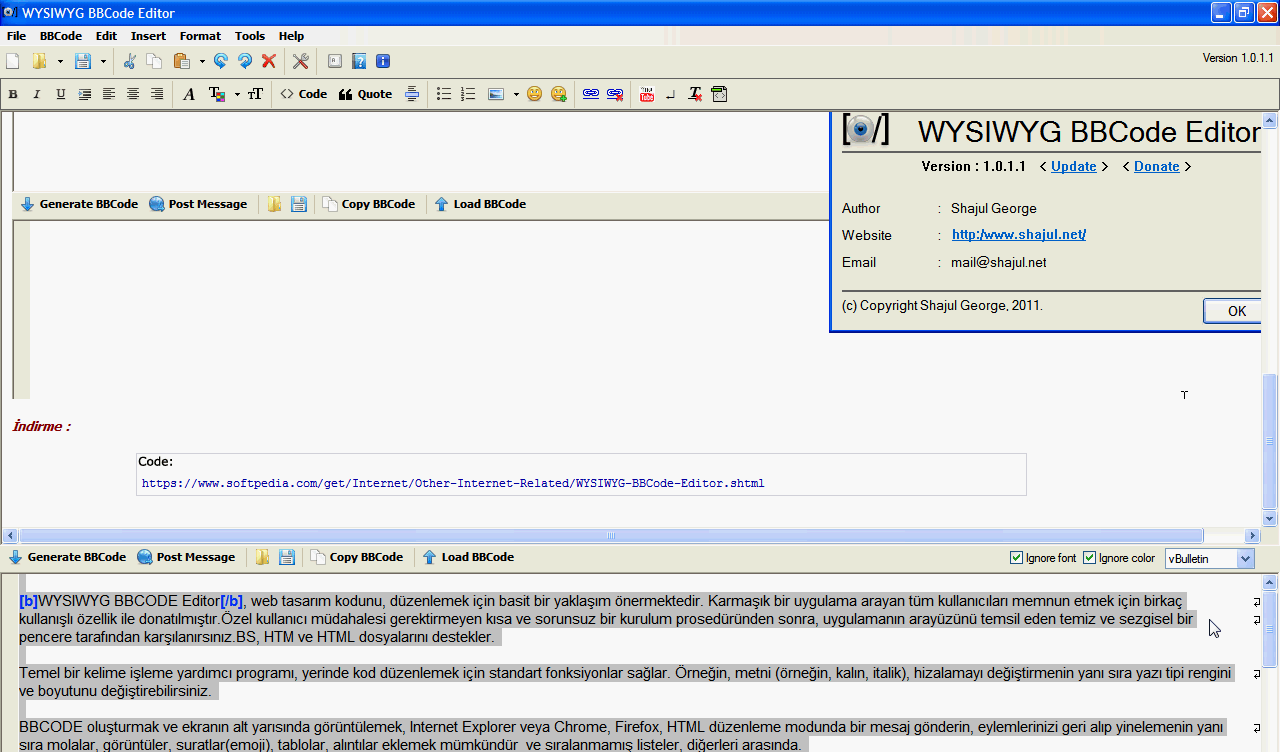Click the add custom smiley icon
Viewport: 1280px width, 752px height.
(x=559, y=95)
